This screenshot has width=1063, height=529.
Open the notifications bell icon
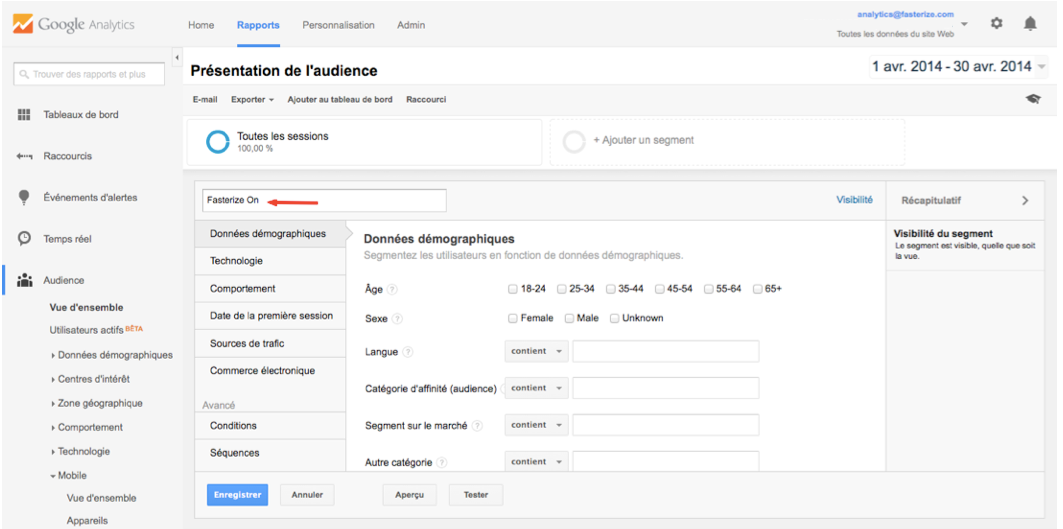pos(1030,24)
